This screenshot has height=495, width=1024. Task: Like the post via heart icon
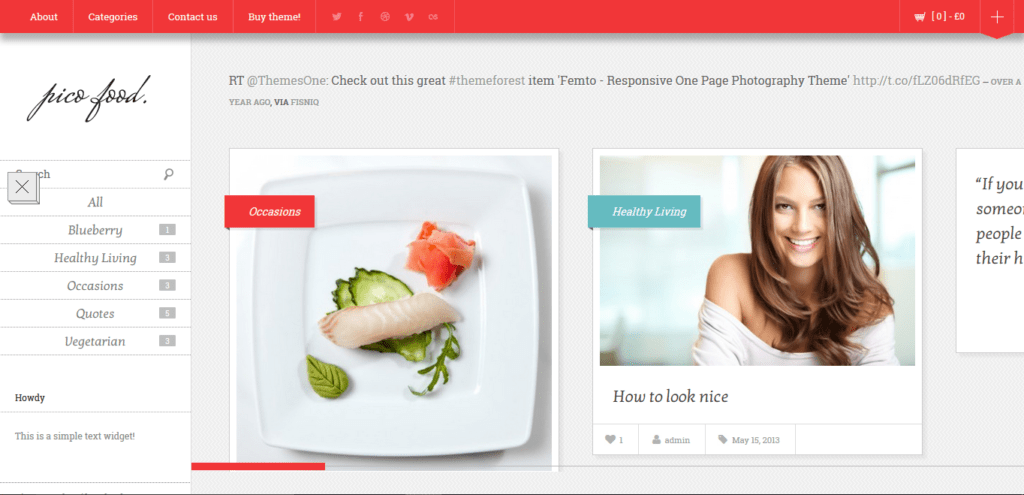[610, 439]
